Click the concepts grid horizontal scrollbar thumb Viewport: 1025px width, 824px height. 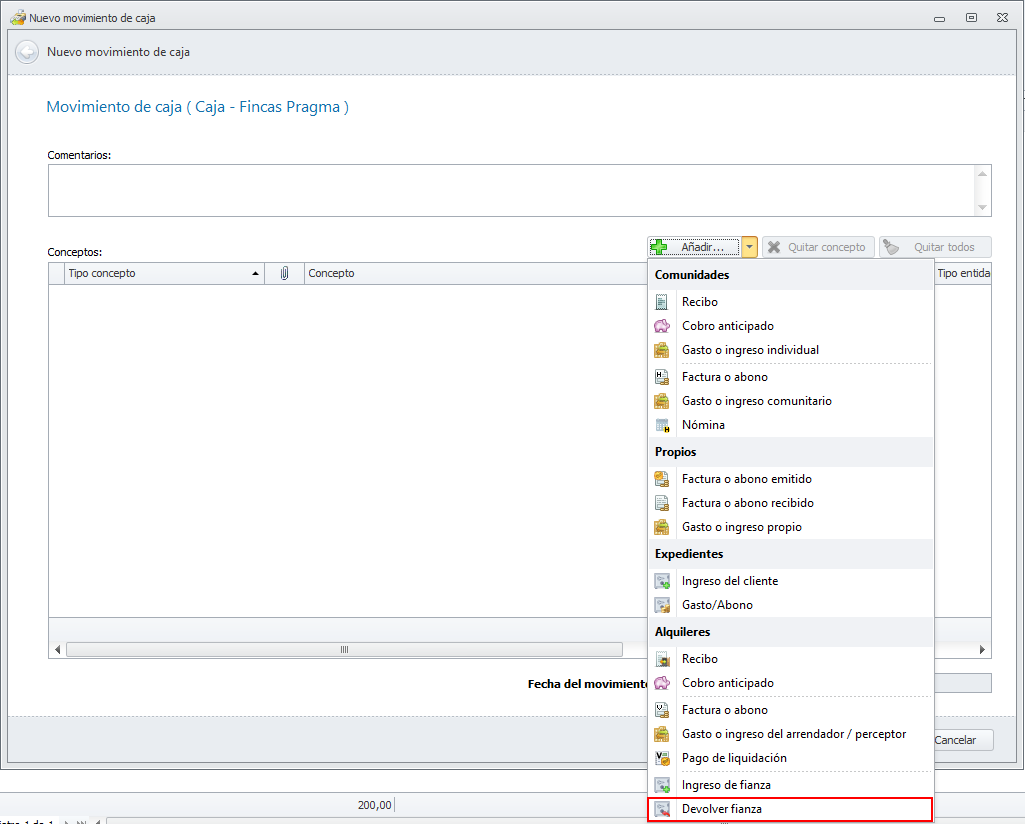(344, 650)
